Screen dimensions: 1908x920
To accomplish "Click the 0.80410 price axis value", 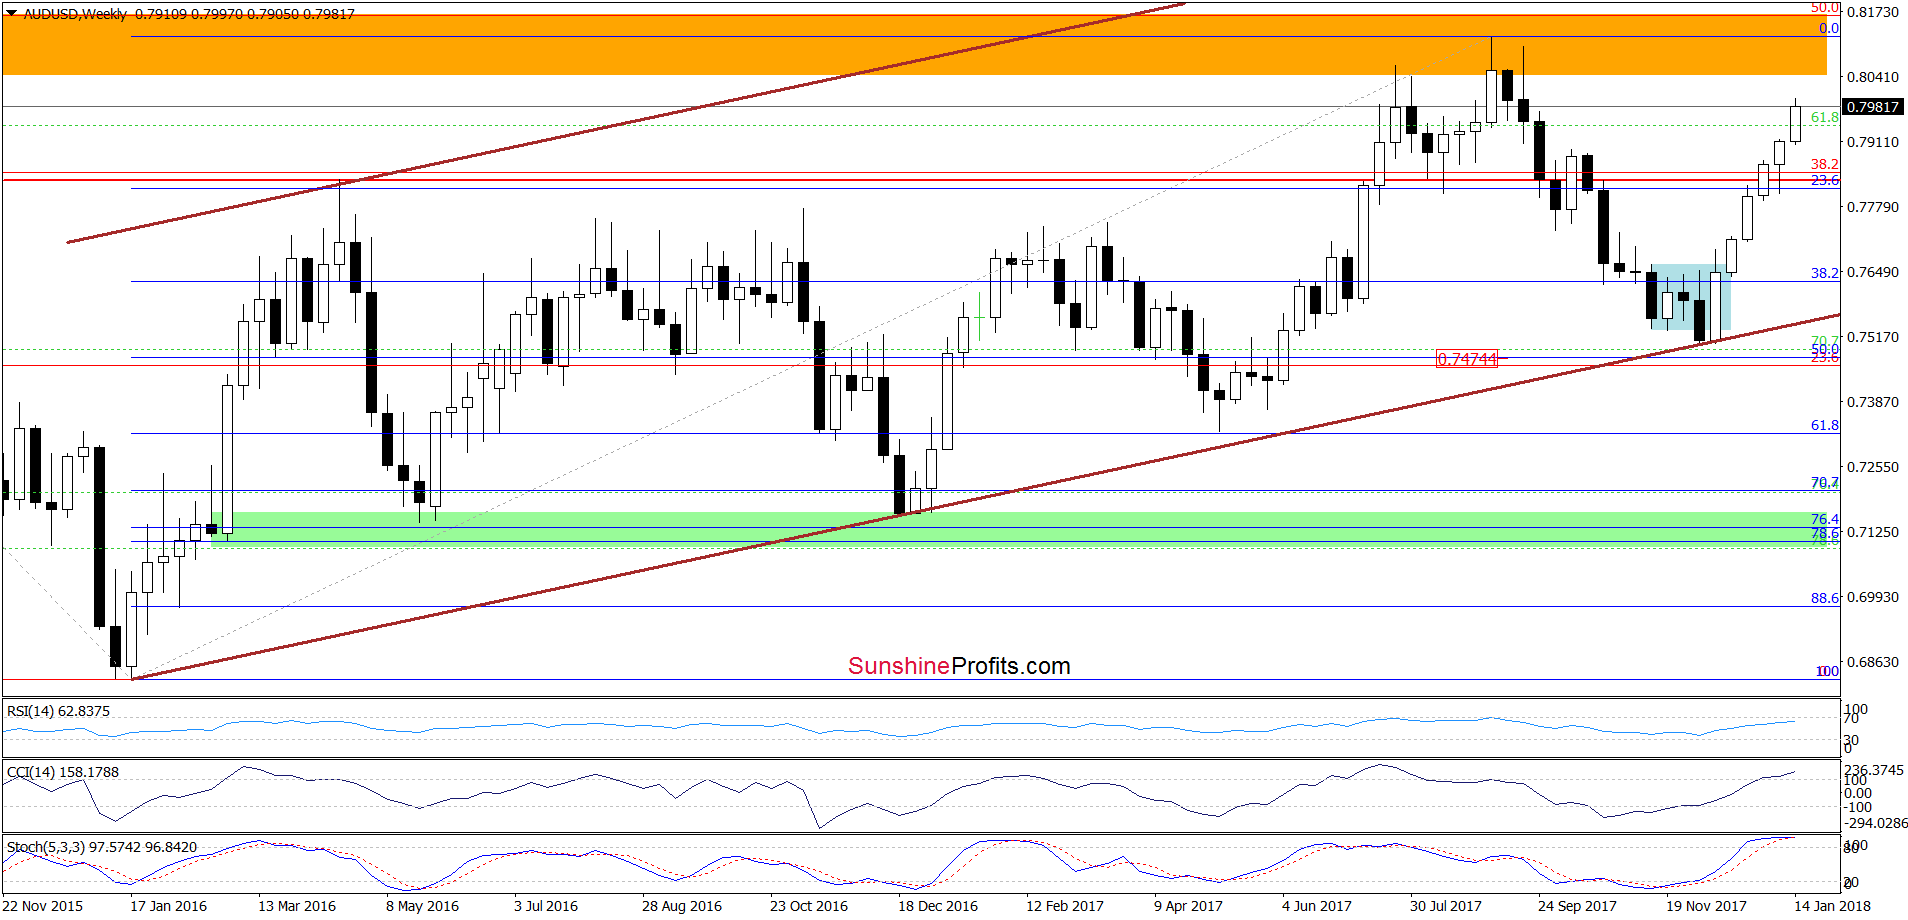I will click(x=1872, y=77).
